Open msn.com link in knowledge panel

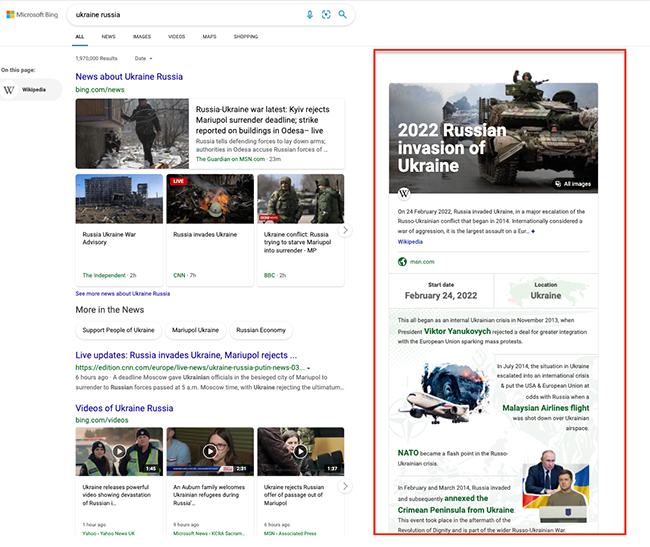coord(422,262)
